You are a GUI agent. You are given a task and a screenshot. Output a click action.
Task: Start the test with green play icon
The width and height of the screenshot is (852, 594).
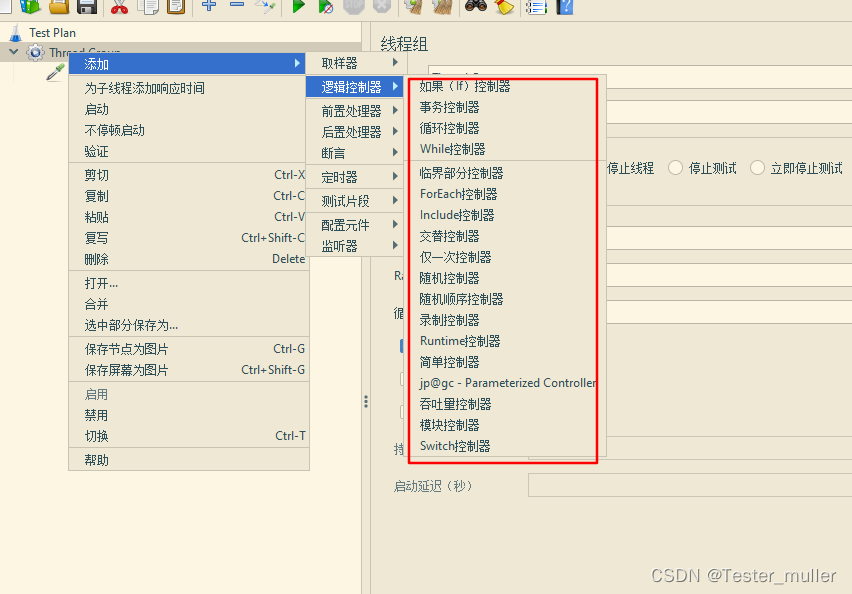(298, 5)
